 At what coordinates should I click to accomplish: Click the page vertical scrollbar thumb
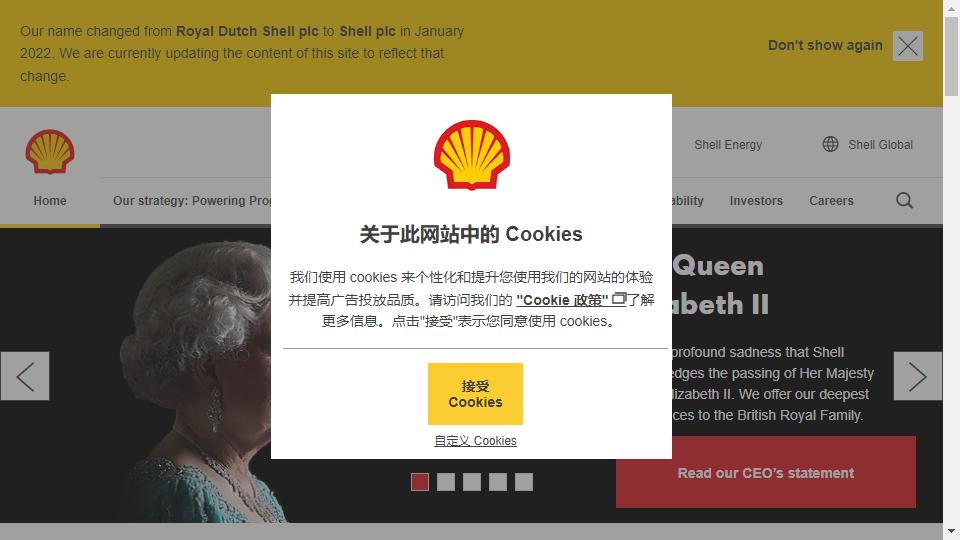[x=951, y=56]
